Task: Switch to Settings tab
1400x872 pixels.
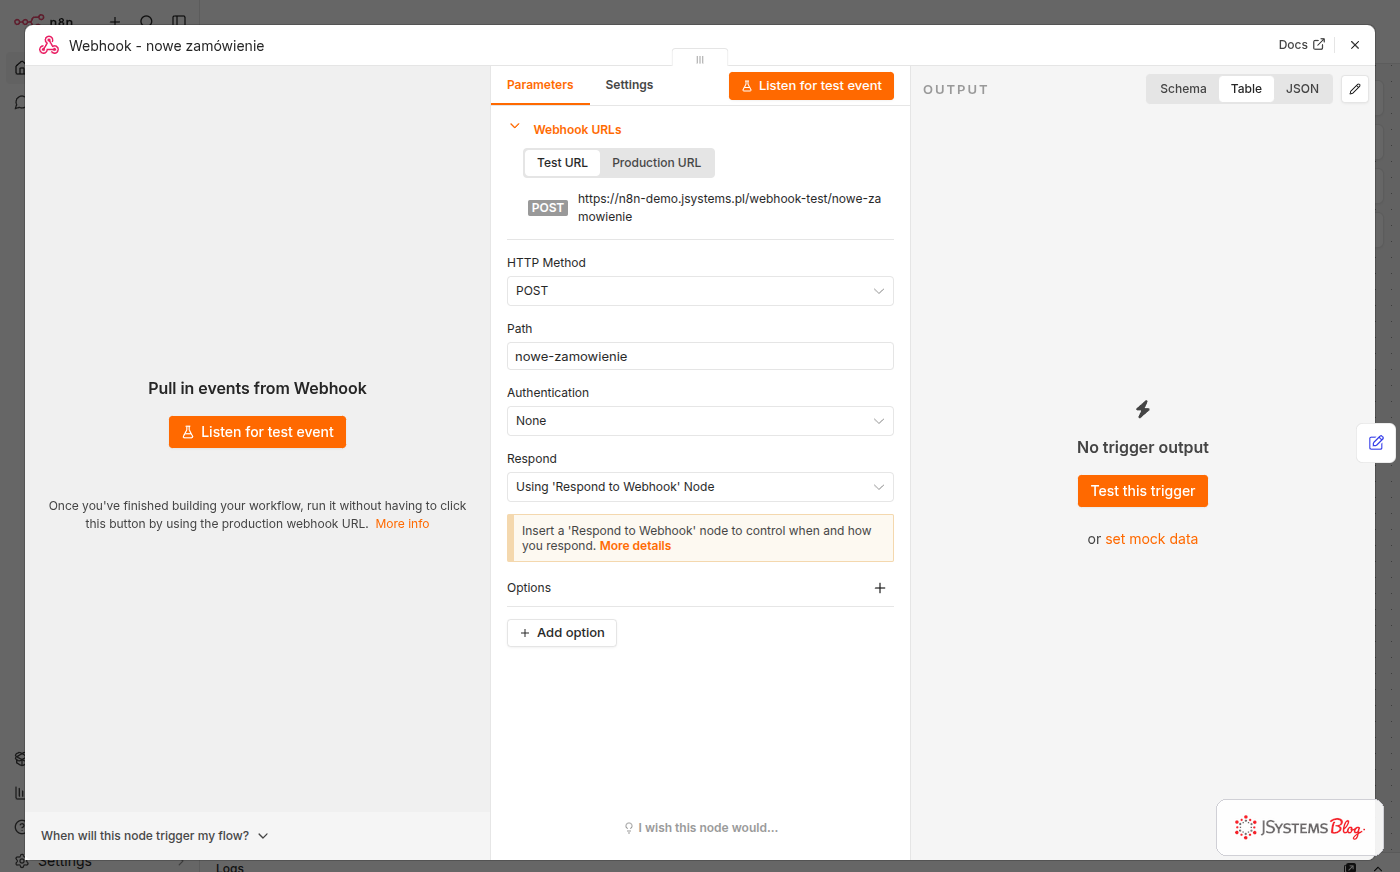Action: [629, 85]
